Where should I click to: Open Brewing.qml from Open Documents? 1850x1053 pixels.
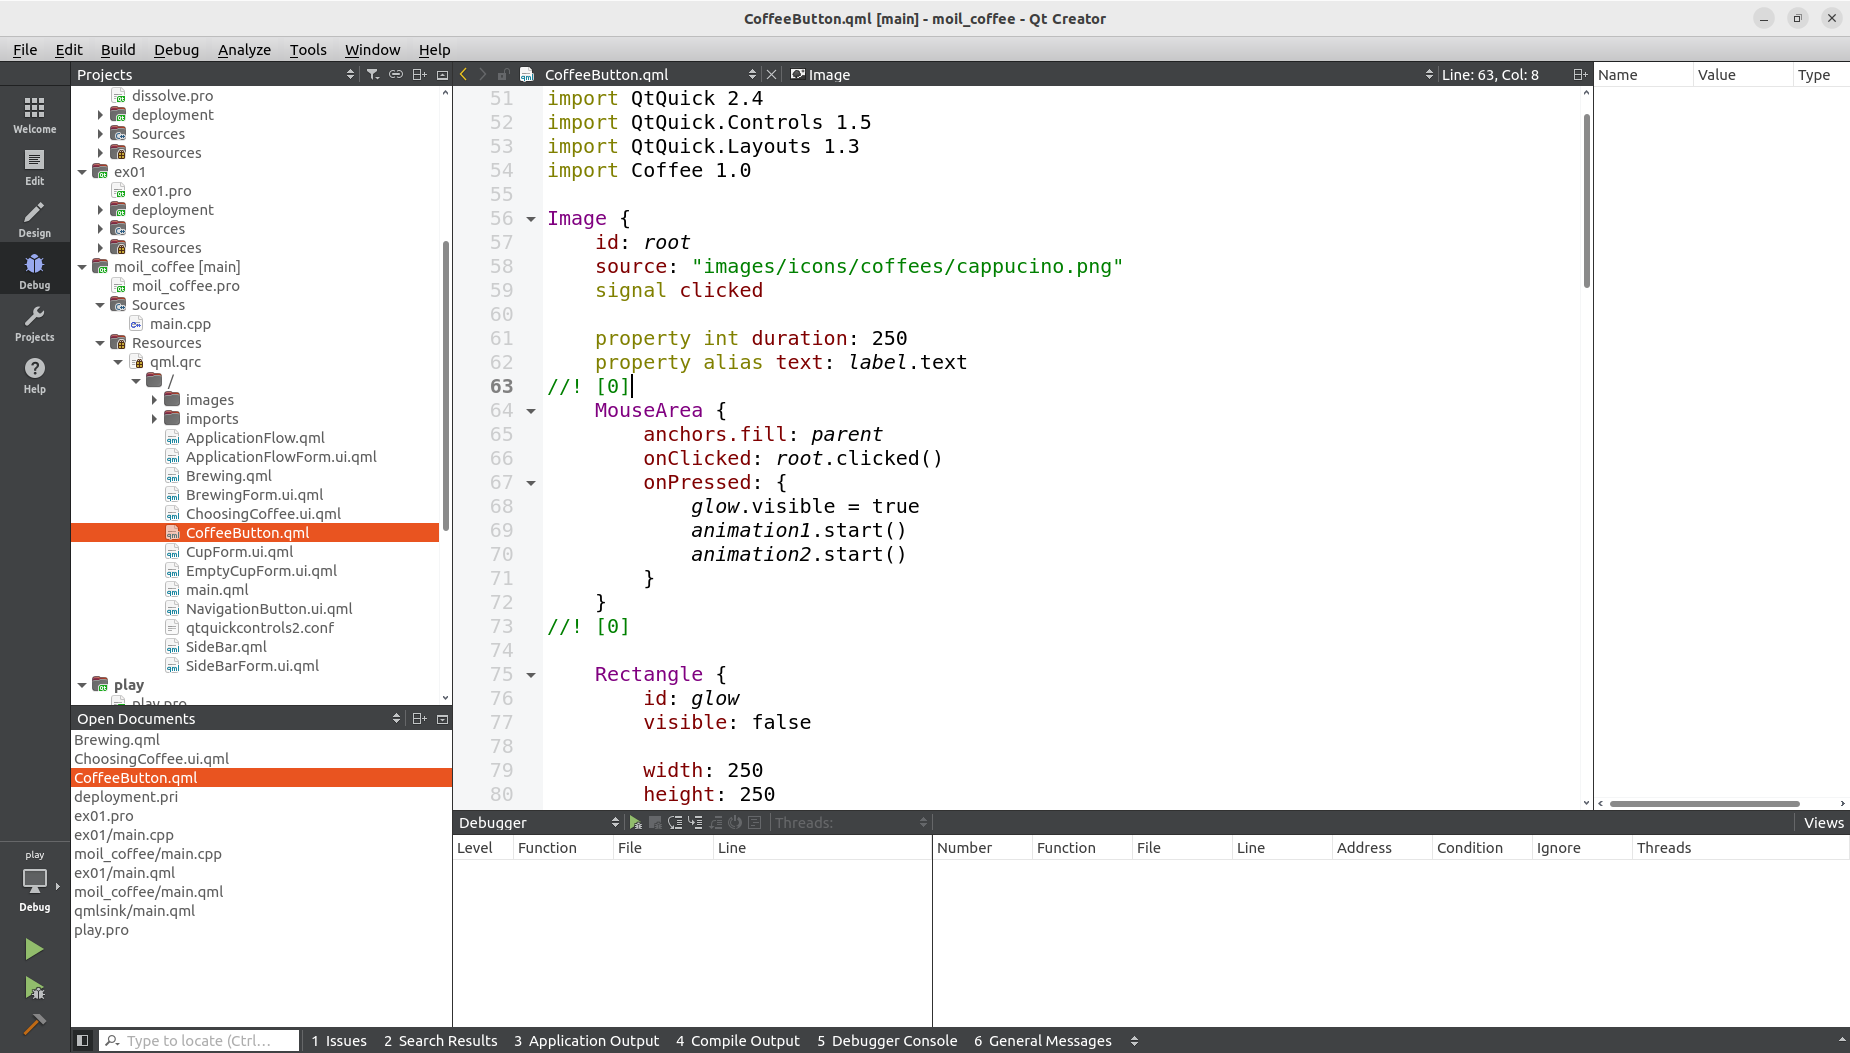tap(116, 739)
